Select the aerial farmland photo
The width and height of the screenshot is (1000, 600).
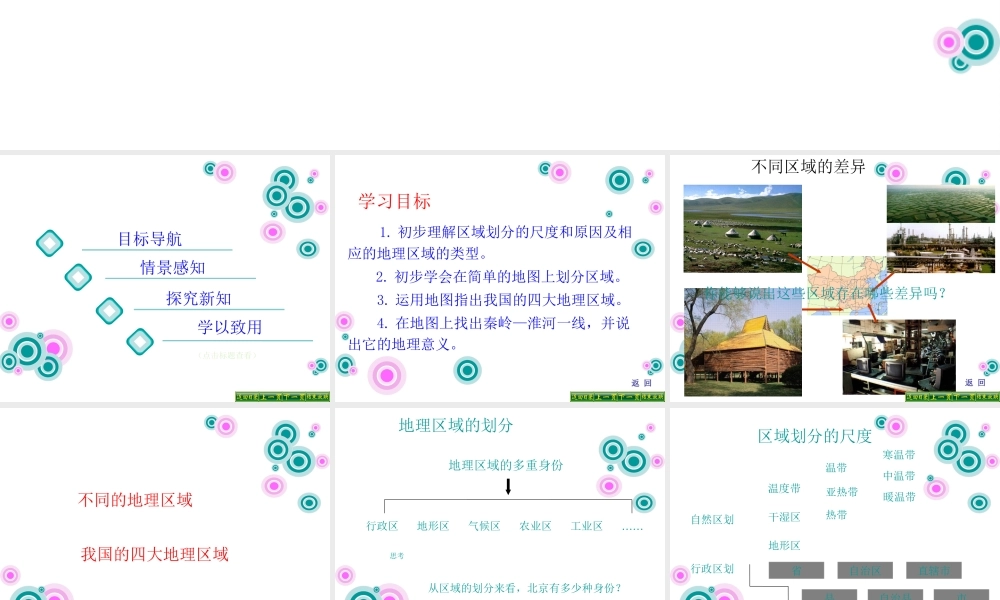(941, 204)
